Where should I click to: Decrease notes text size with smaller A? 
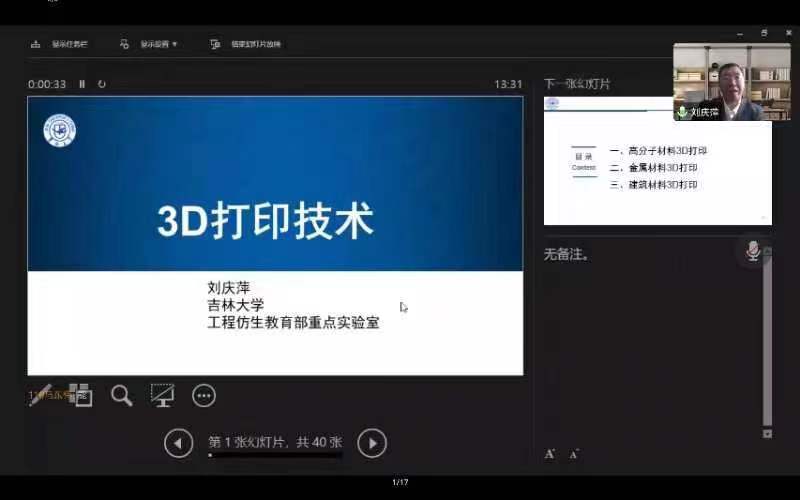[x=574, y=454]
